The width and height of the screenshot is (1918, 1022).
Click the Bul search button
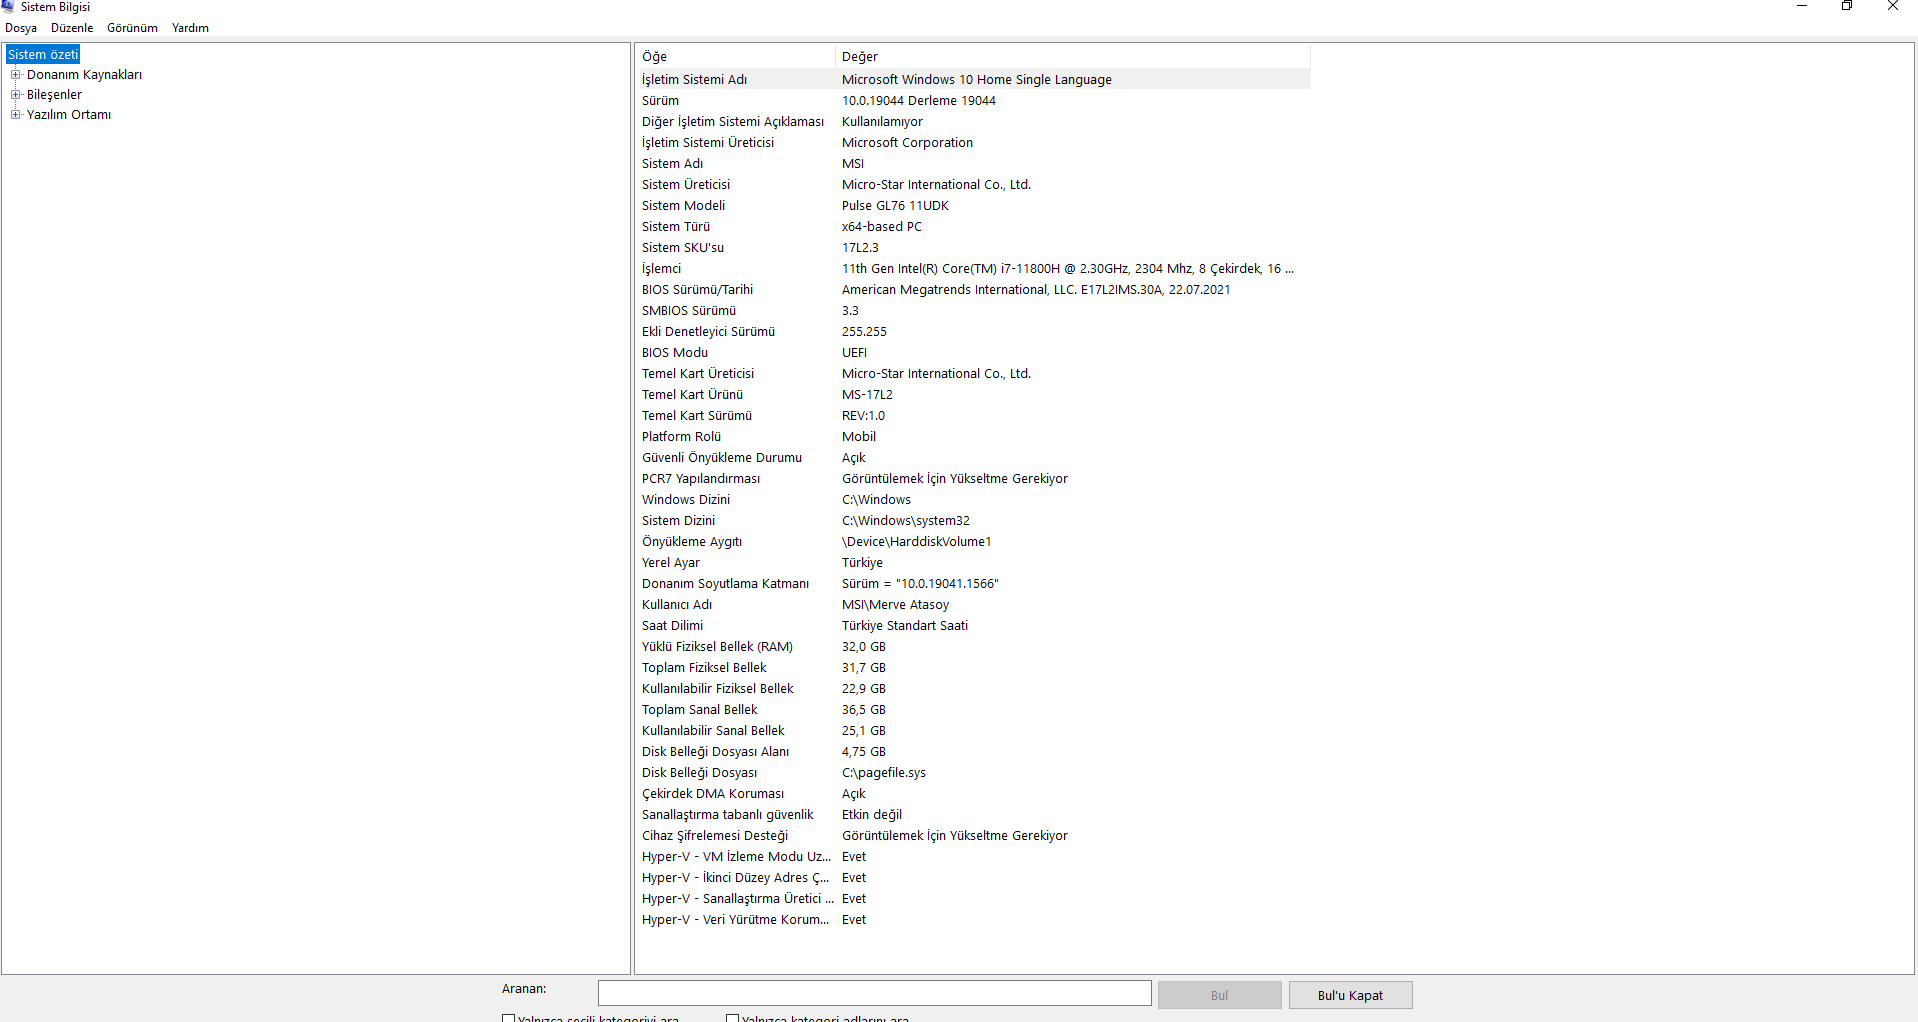1219,995
